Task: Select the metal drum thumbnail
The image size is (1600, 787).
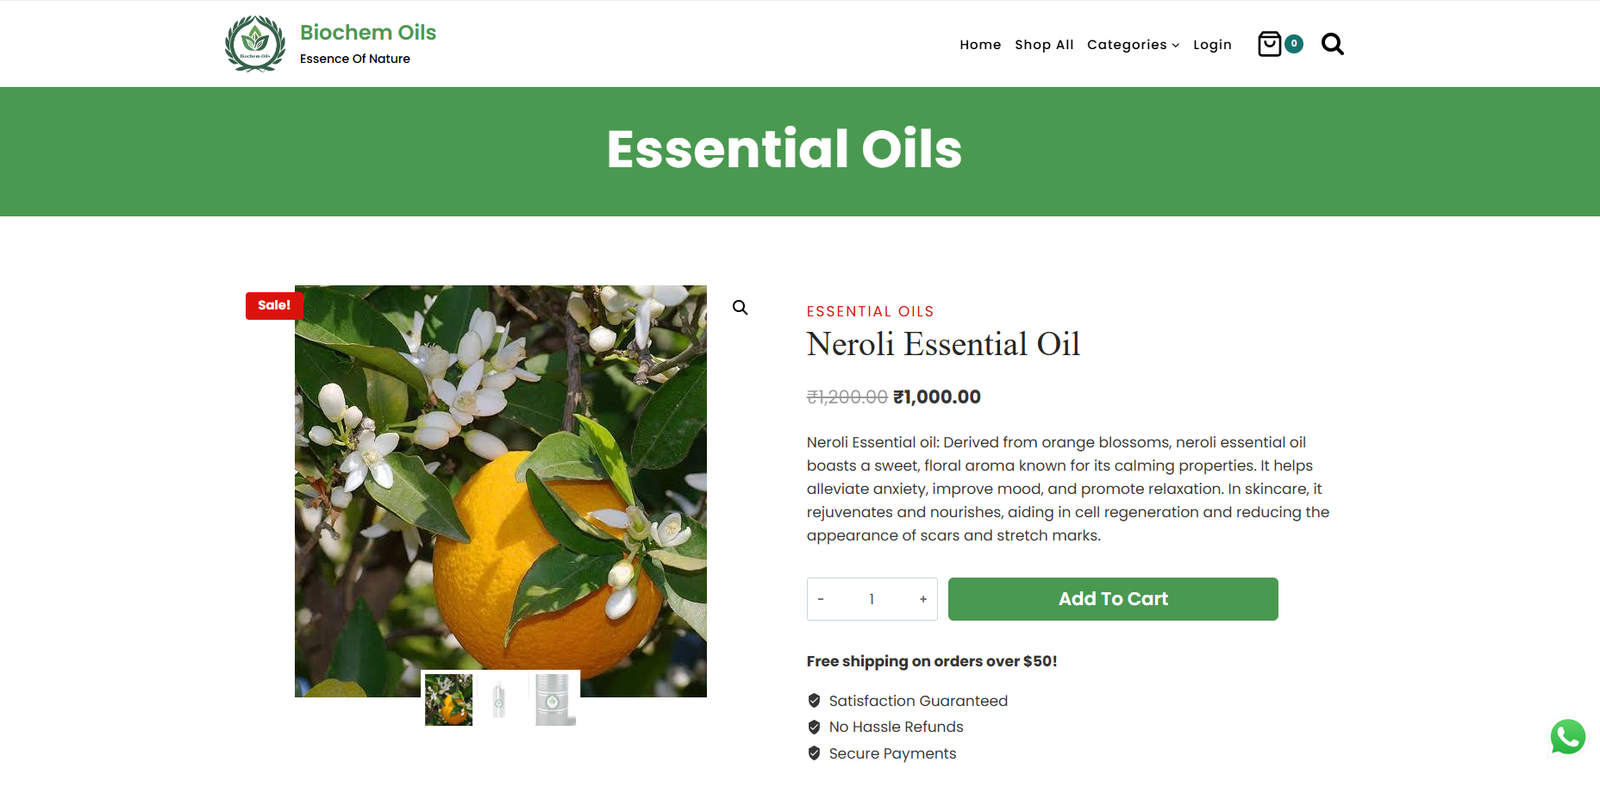Action: (x=553, y=699)
